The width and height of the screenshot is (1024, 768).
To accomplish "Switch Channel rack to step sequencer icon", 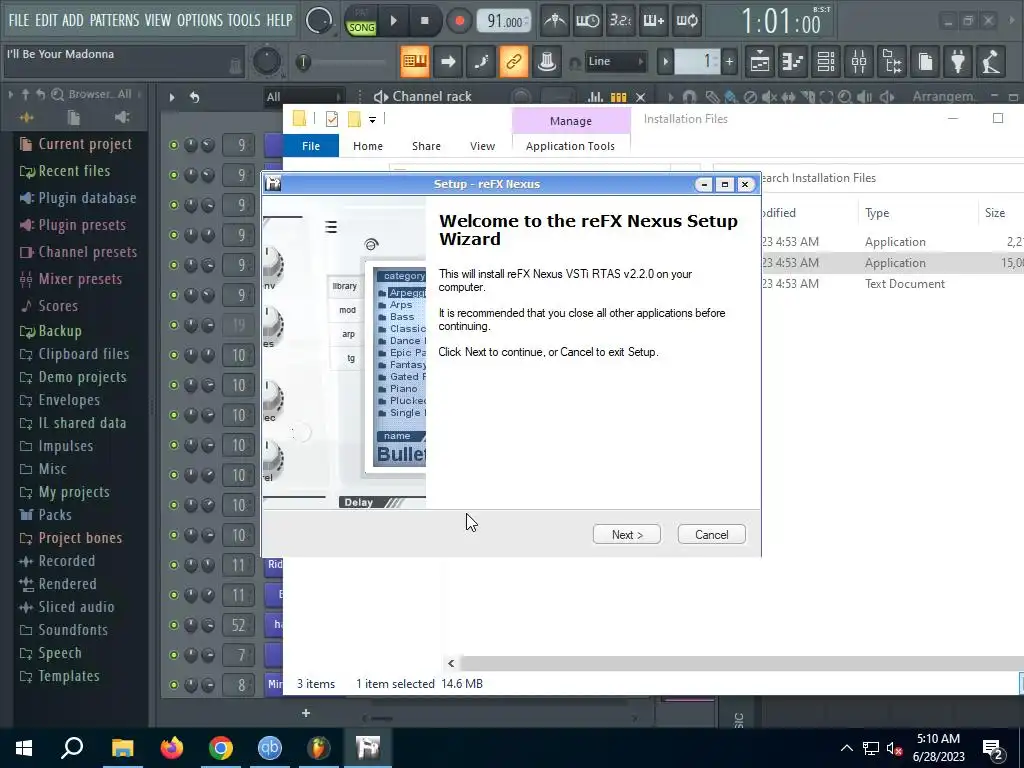I will [x=618, y=97].
